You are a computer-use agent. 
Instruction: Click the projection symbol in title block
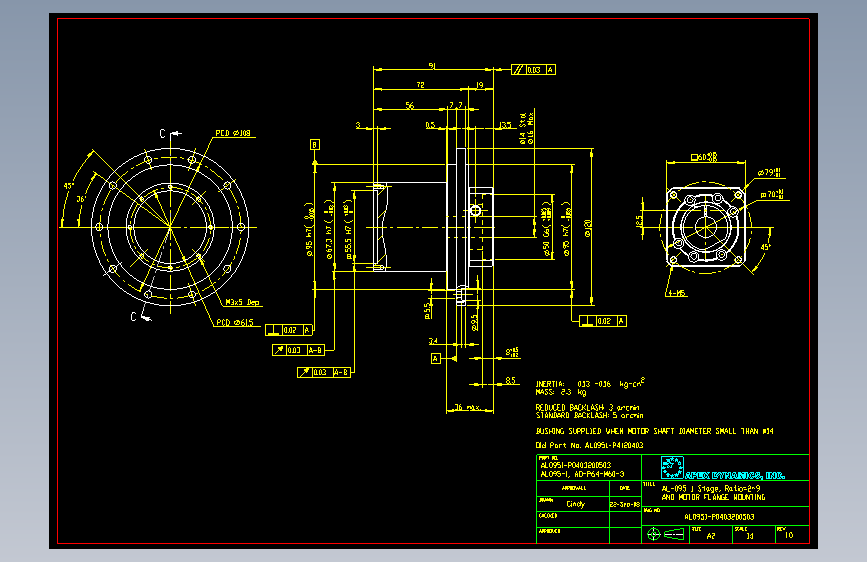tap(668, 534)
